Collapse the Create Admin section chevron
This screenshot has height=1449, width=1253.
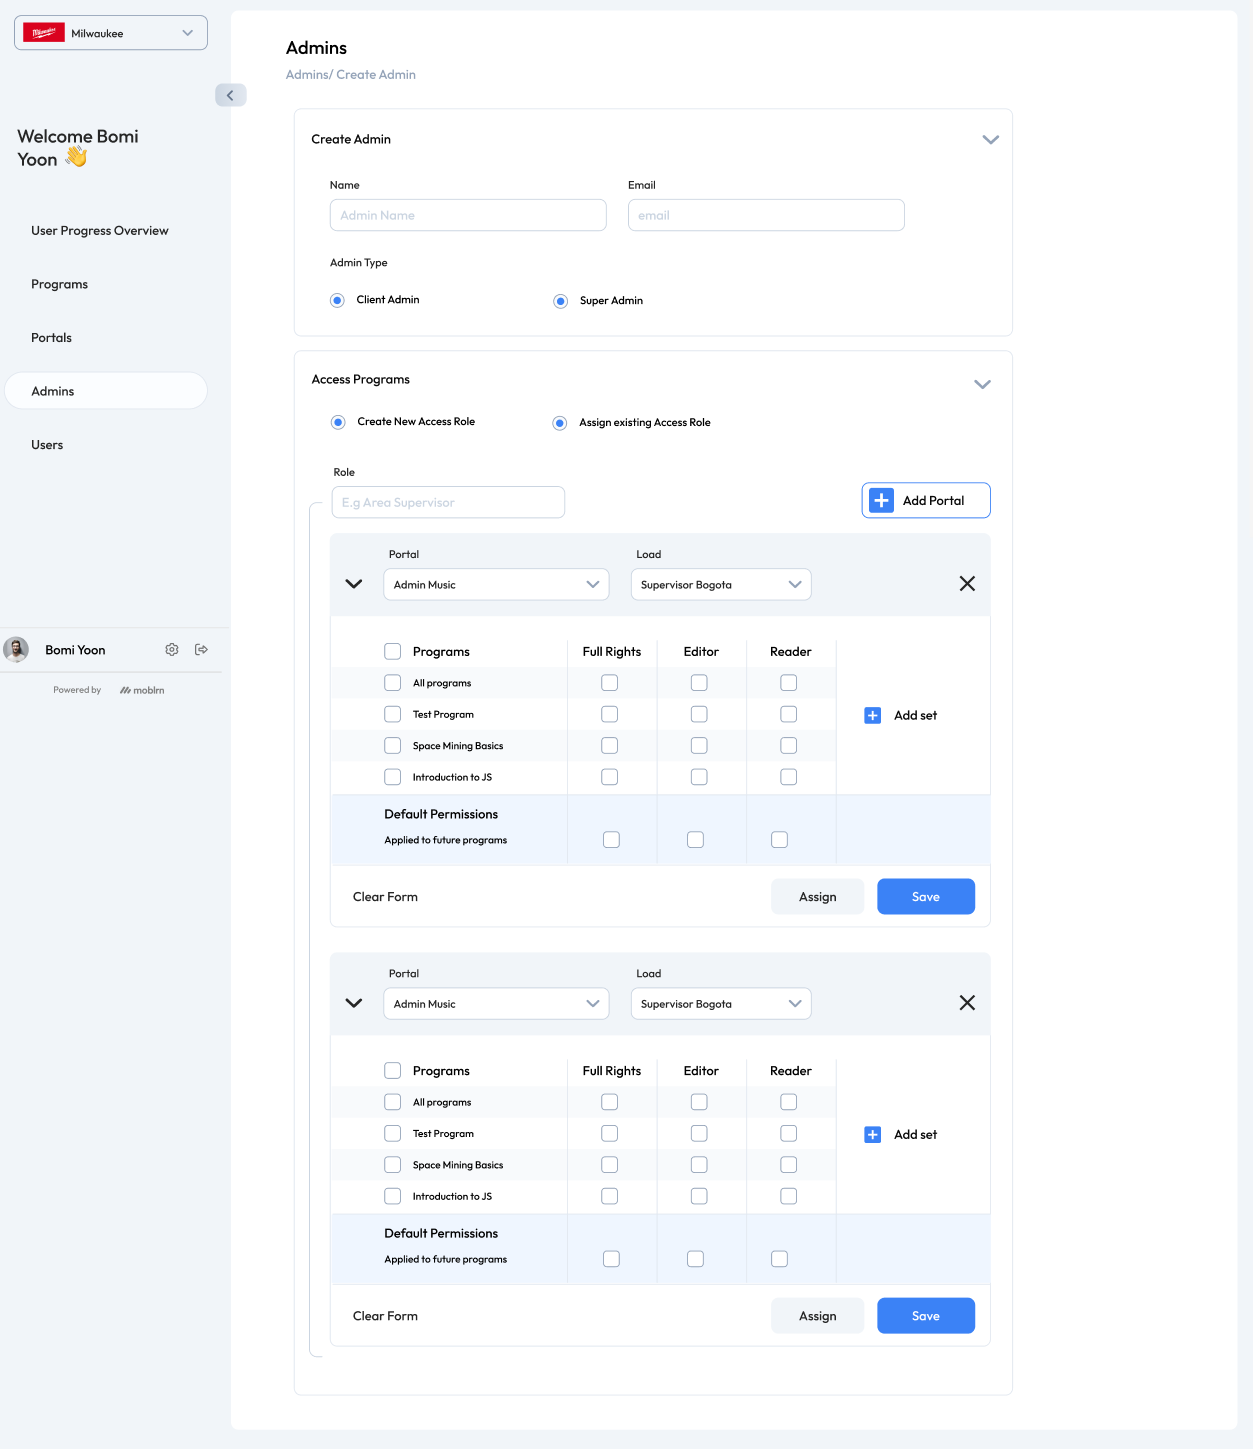[x=990, y=140]
